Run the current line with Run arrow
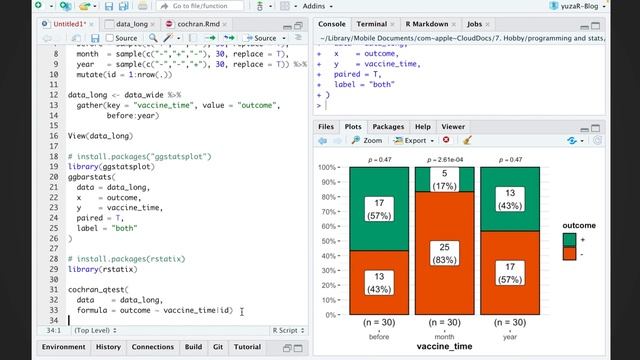 [210, 38]
